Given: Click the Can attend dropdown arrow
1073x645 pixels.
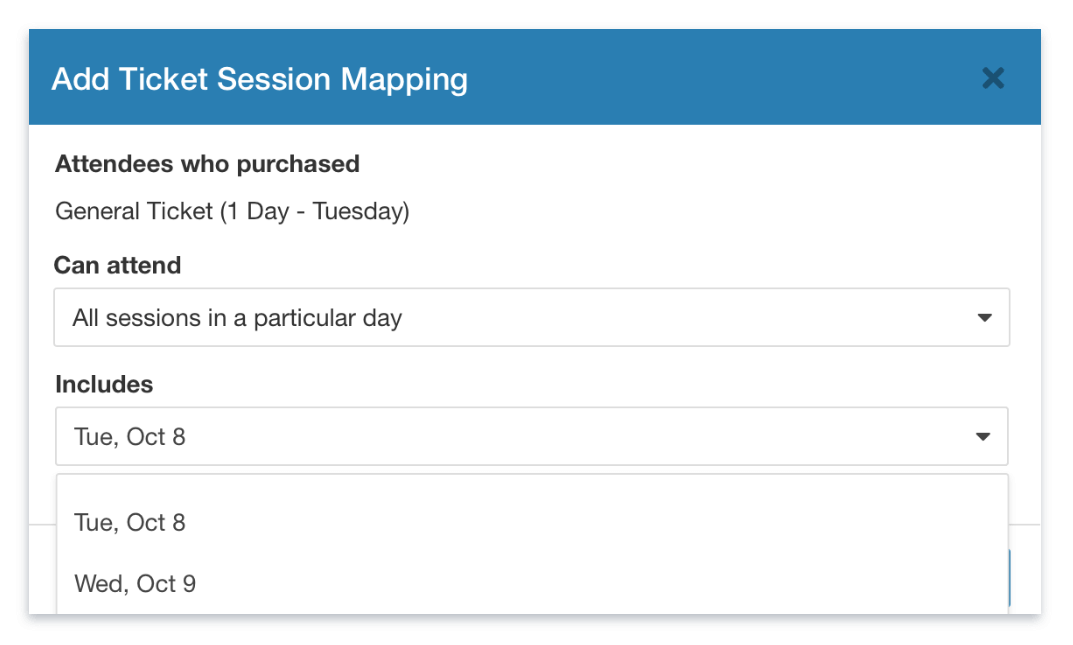Looking at the screenshot, I should click(984, 318).
